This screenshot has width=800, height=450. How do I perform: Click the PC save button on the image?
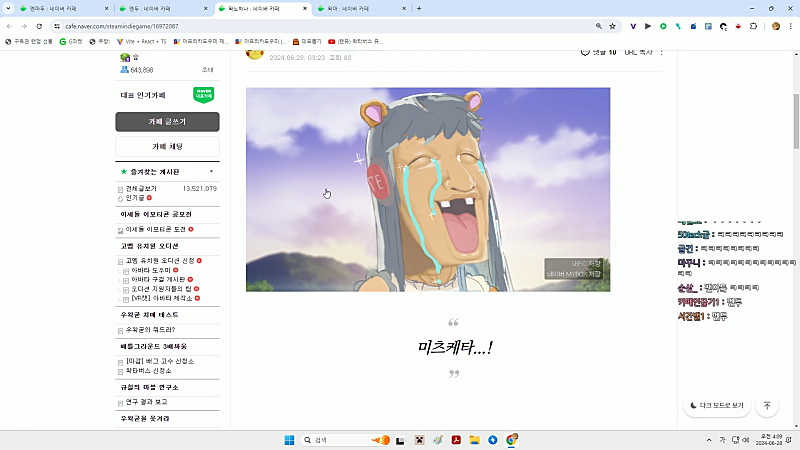click(x=586, y=264)
